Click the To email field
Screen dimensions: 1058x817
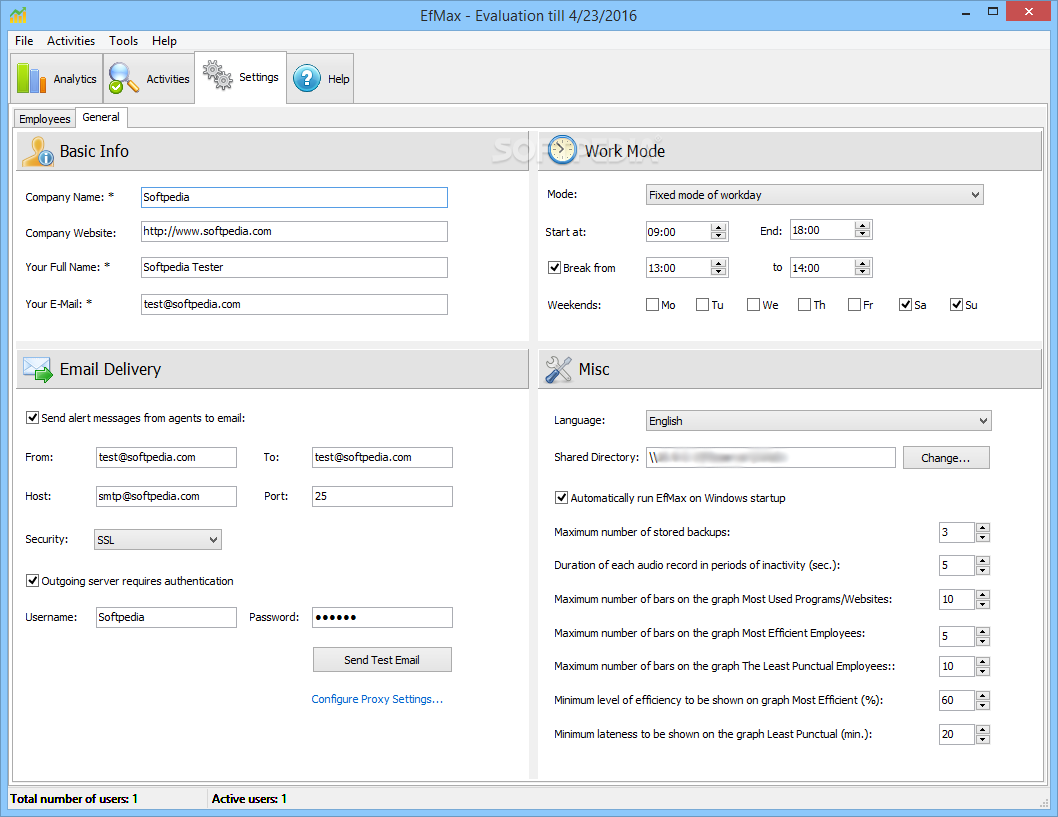tap(383, 457)
